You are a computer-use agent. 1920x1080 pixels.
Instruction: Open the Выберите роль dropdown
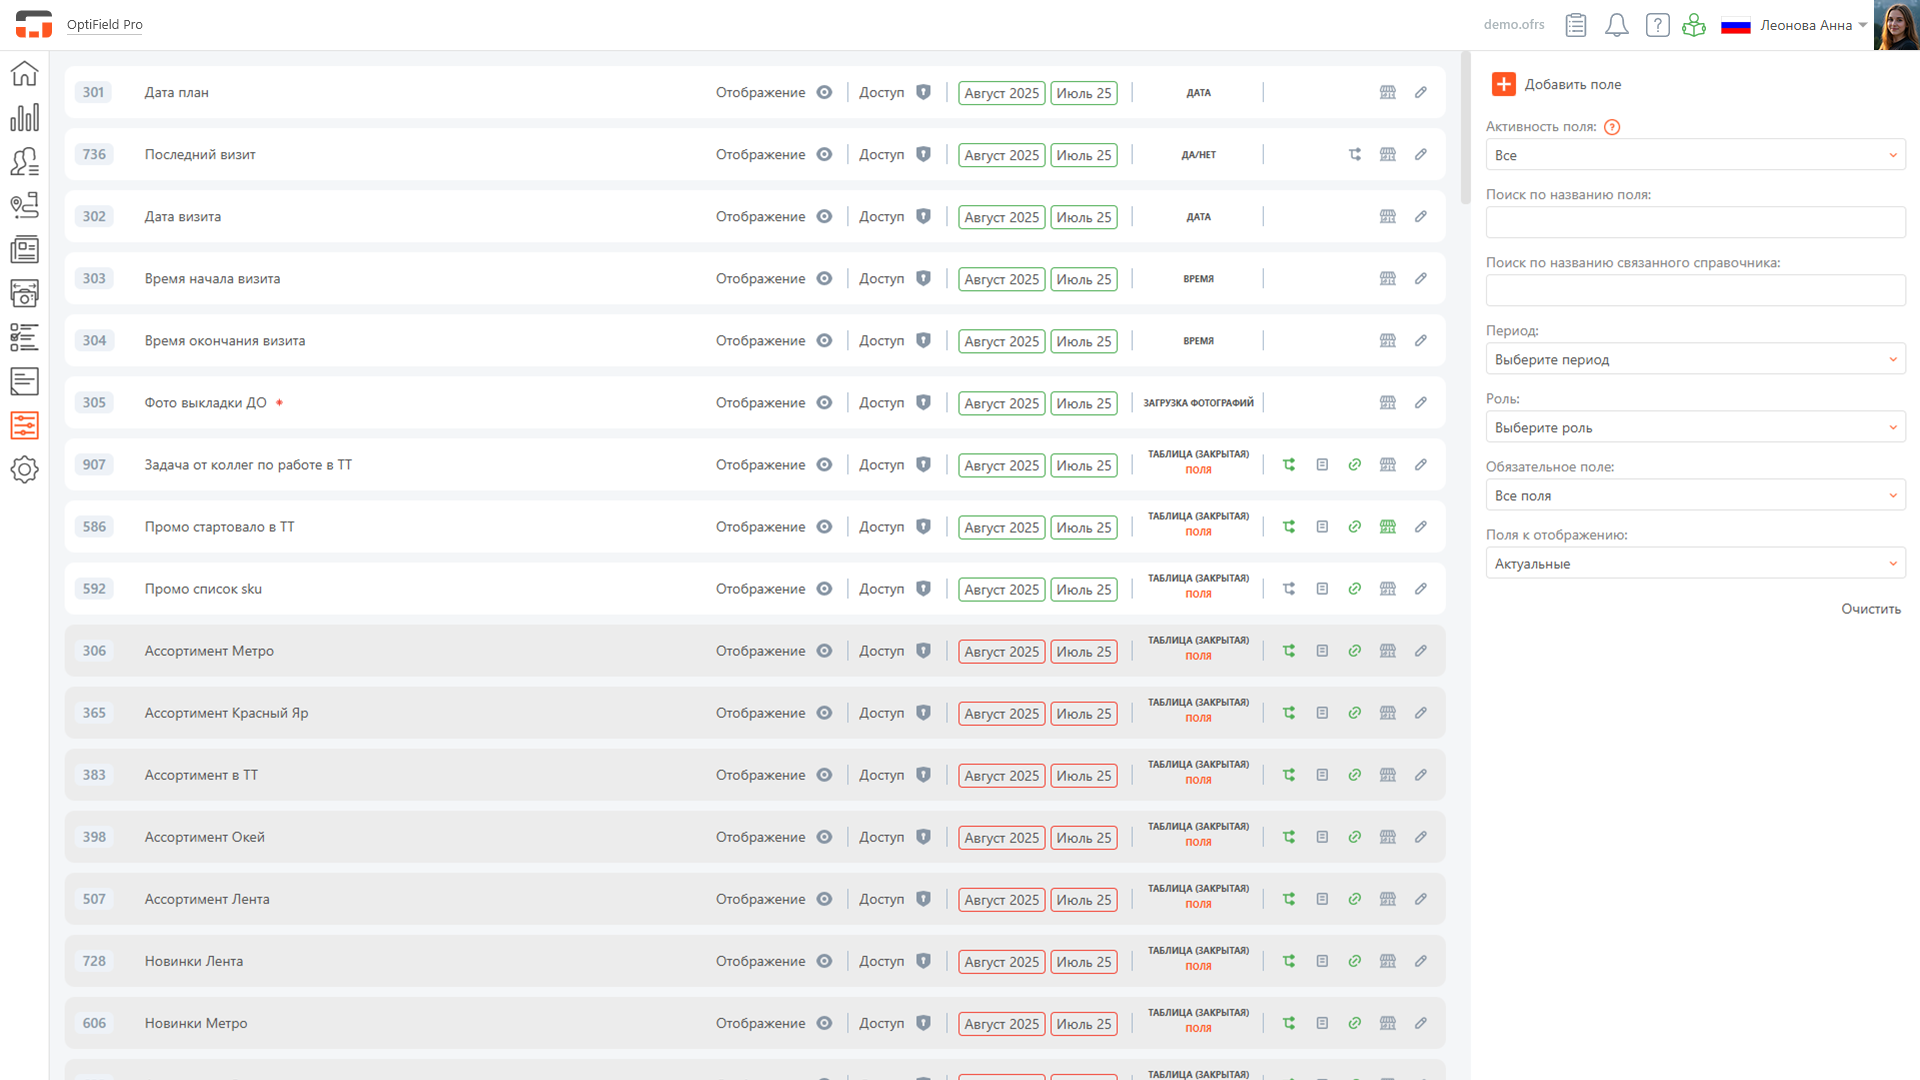tap(1695, 427)
